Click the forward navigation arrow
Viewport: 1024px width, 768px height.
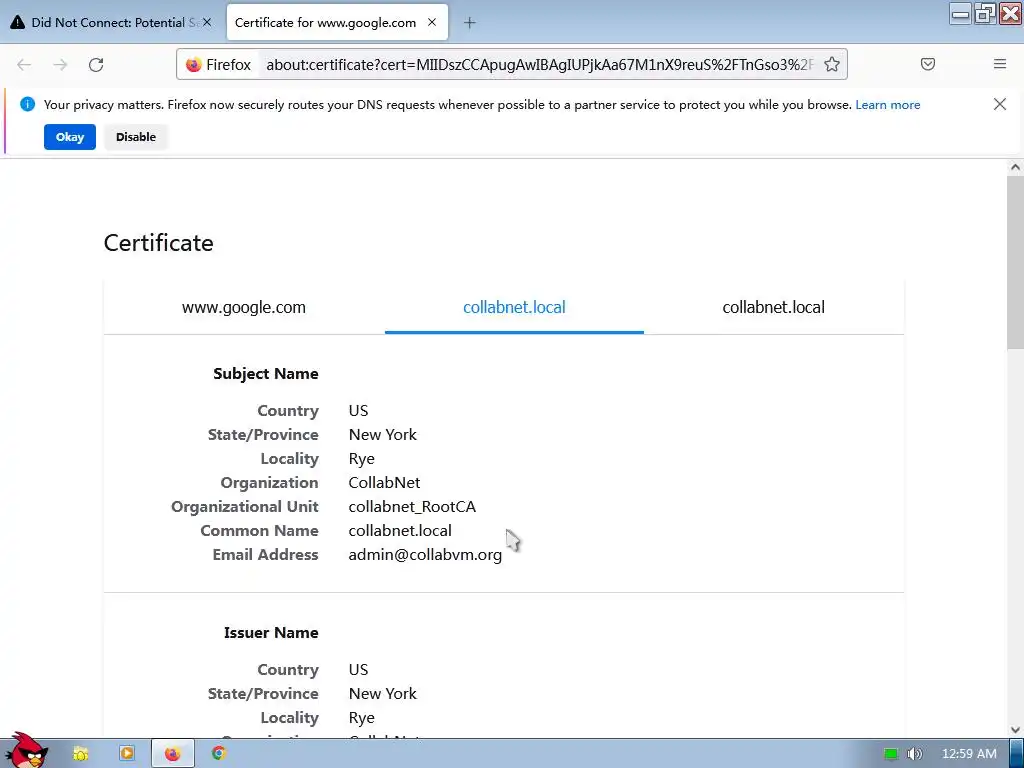(x=60, y=65)
